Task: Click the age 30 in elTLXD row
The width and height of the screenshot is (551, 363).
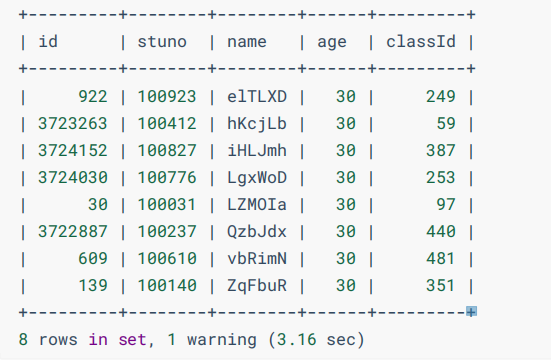Action: click(346, 96)
